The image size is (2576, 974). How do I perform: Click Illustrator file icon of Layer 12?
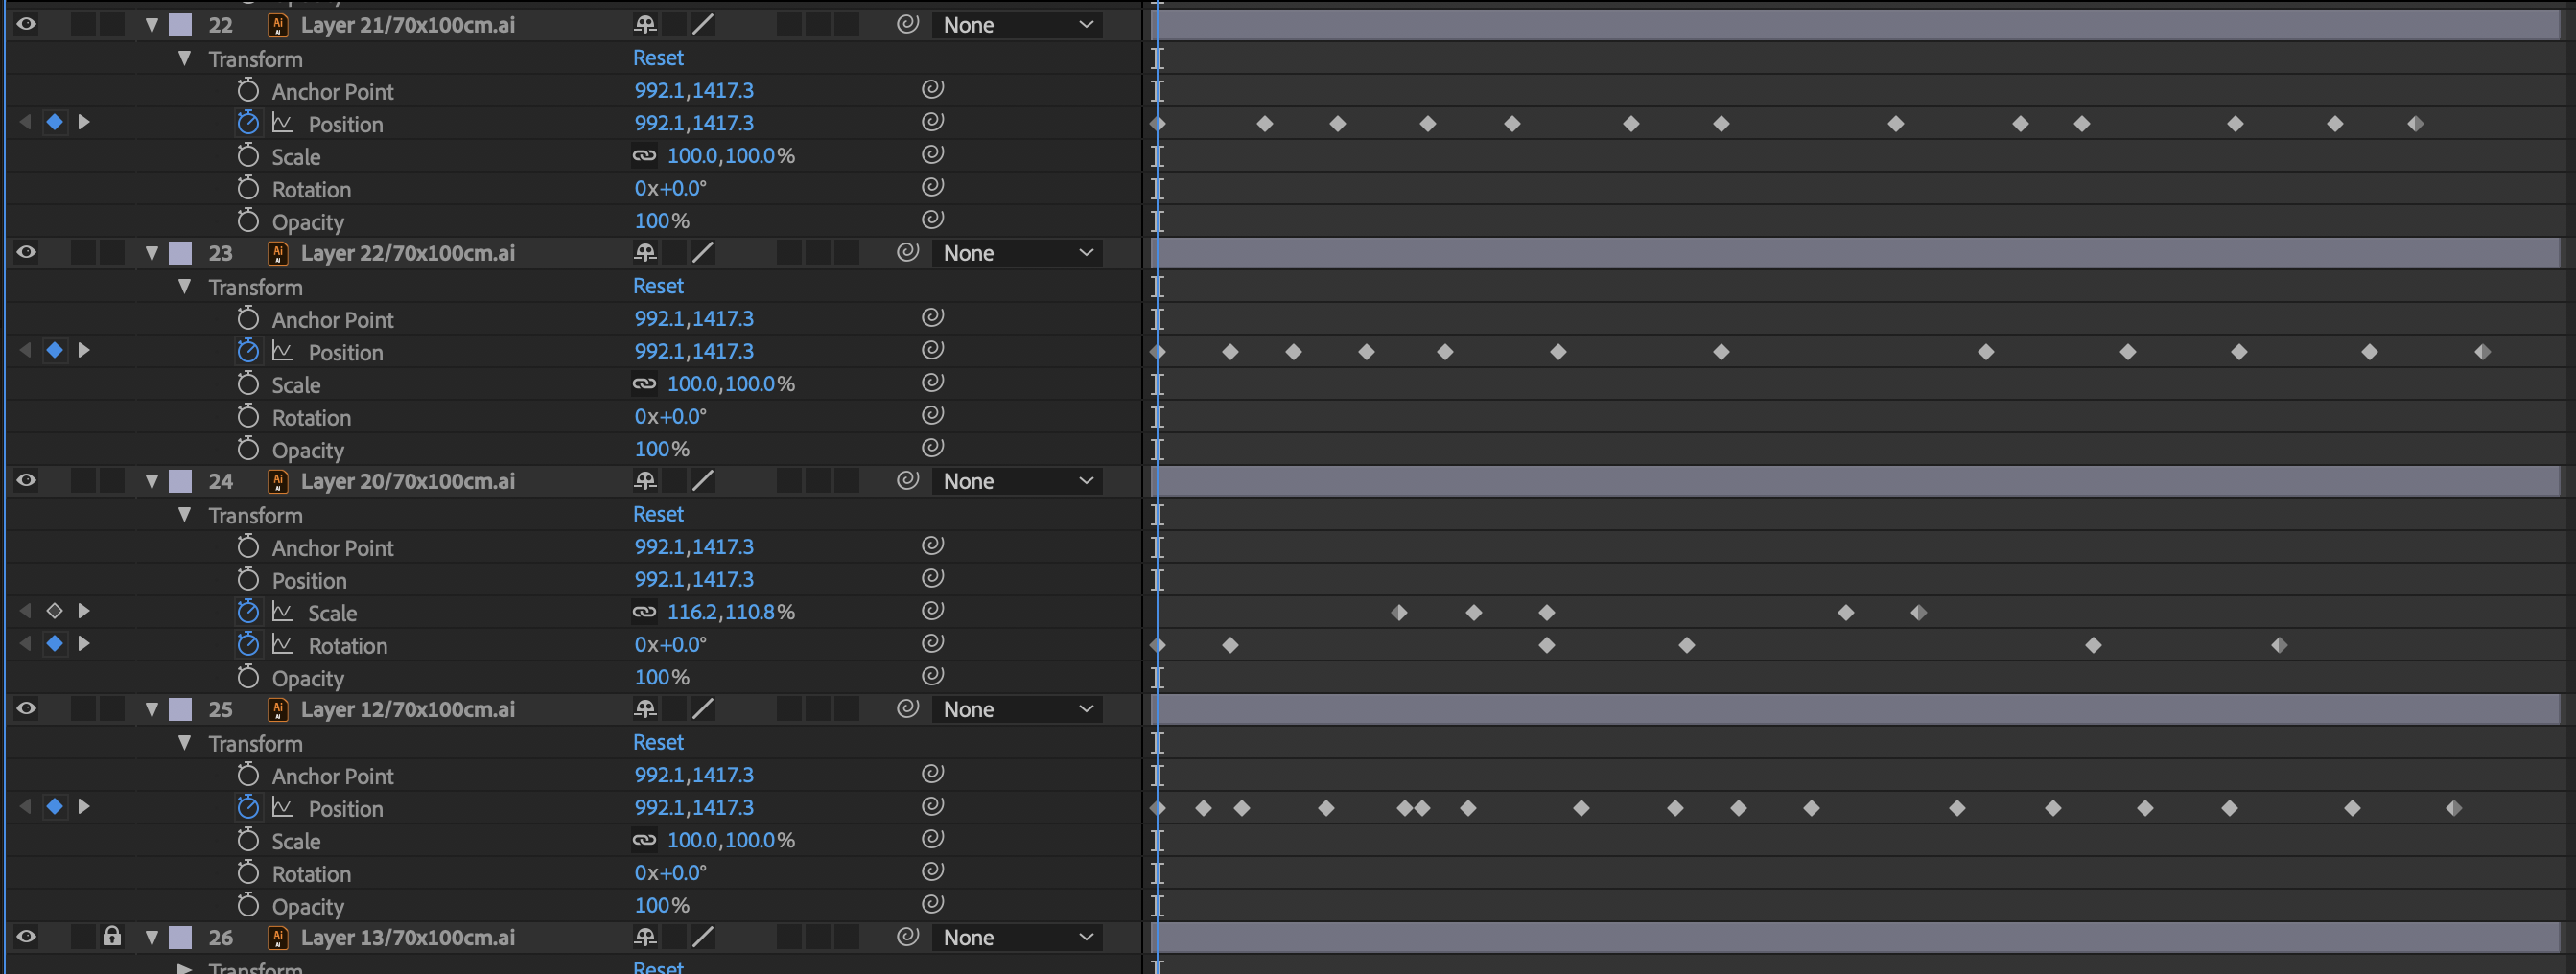pos(278,709)
